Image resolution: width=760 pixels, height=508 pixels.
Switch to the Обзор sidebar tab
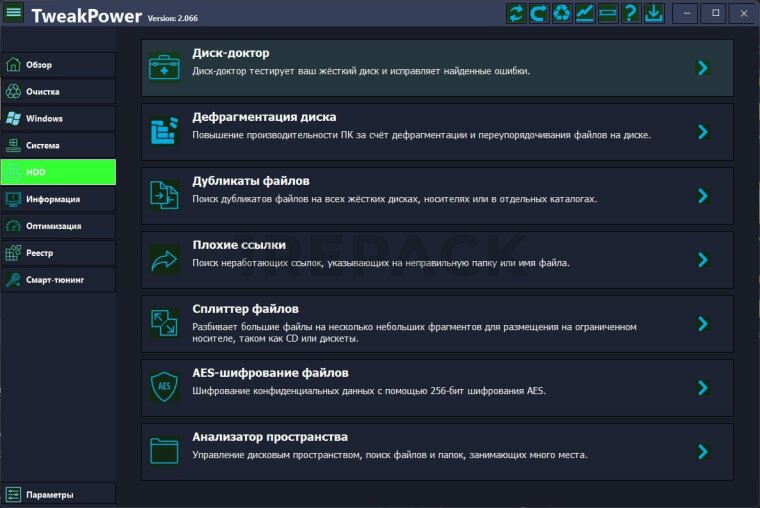coord(58,65)
